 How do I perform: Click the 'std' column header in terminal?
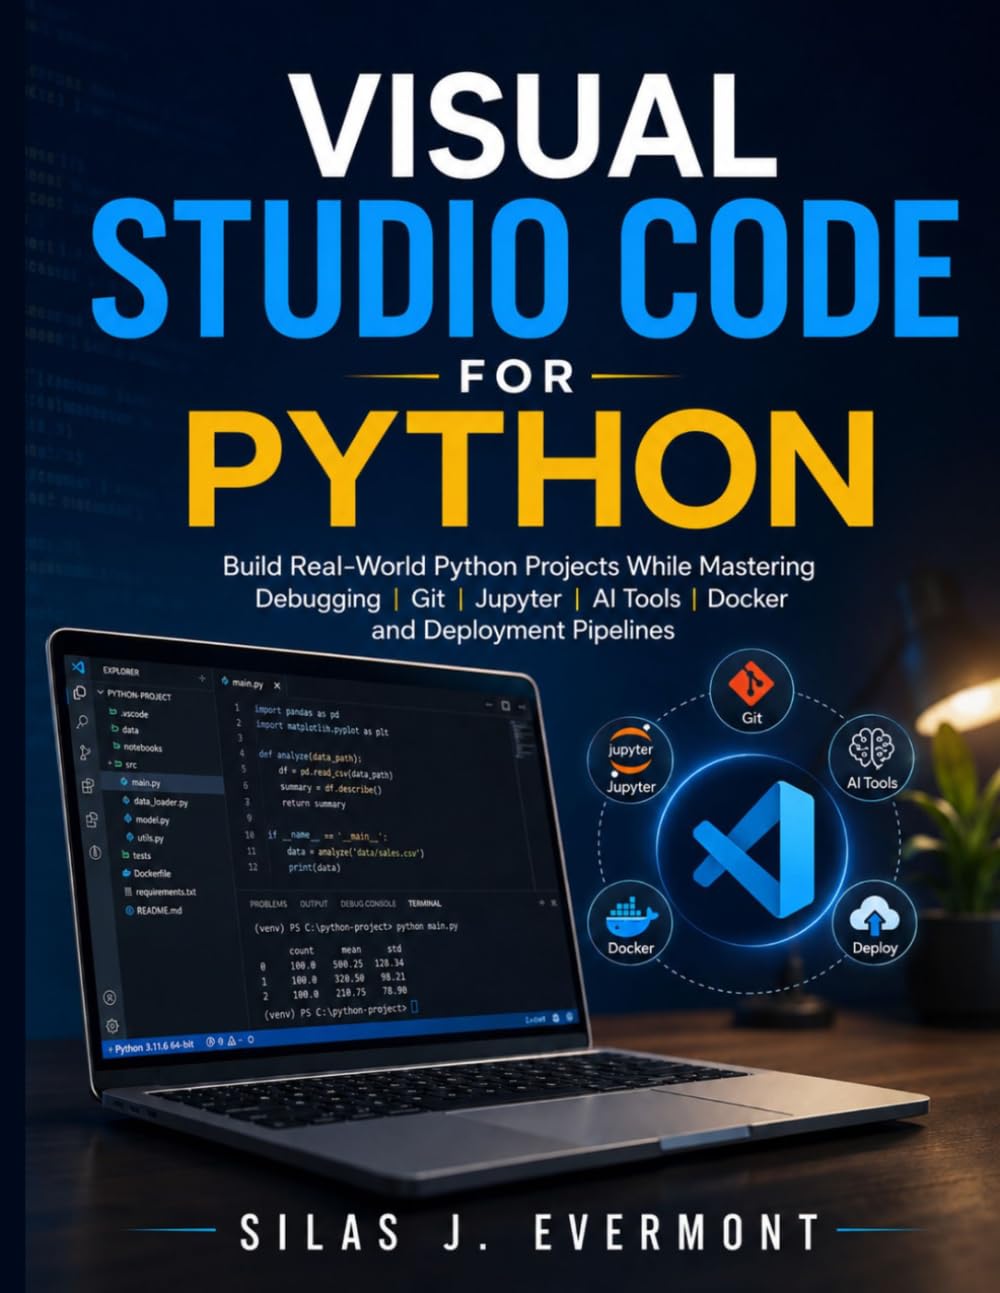pyautogui.click(x=393, y=949)
